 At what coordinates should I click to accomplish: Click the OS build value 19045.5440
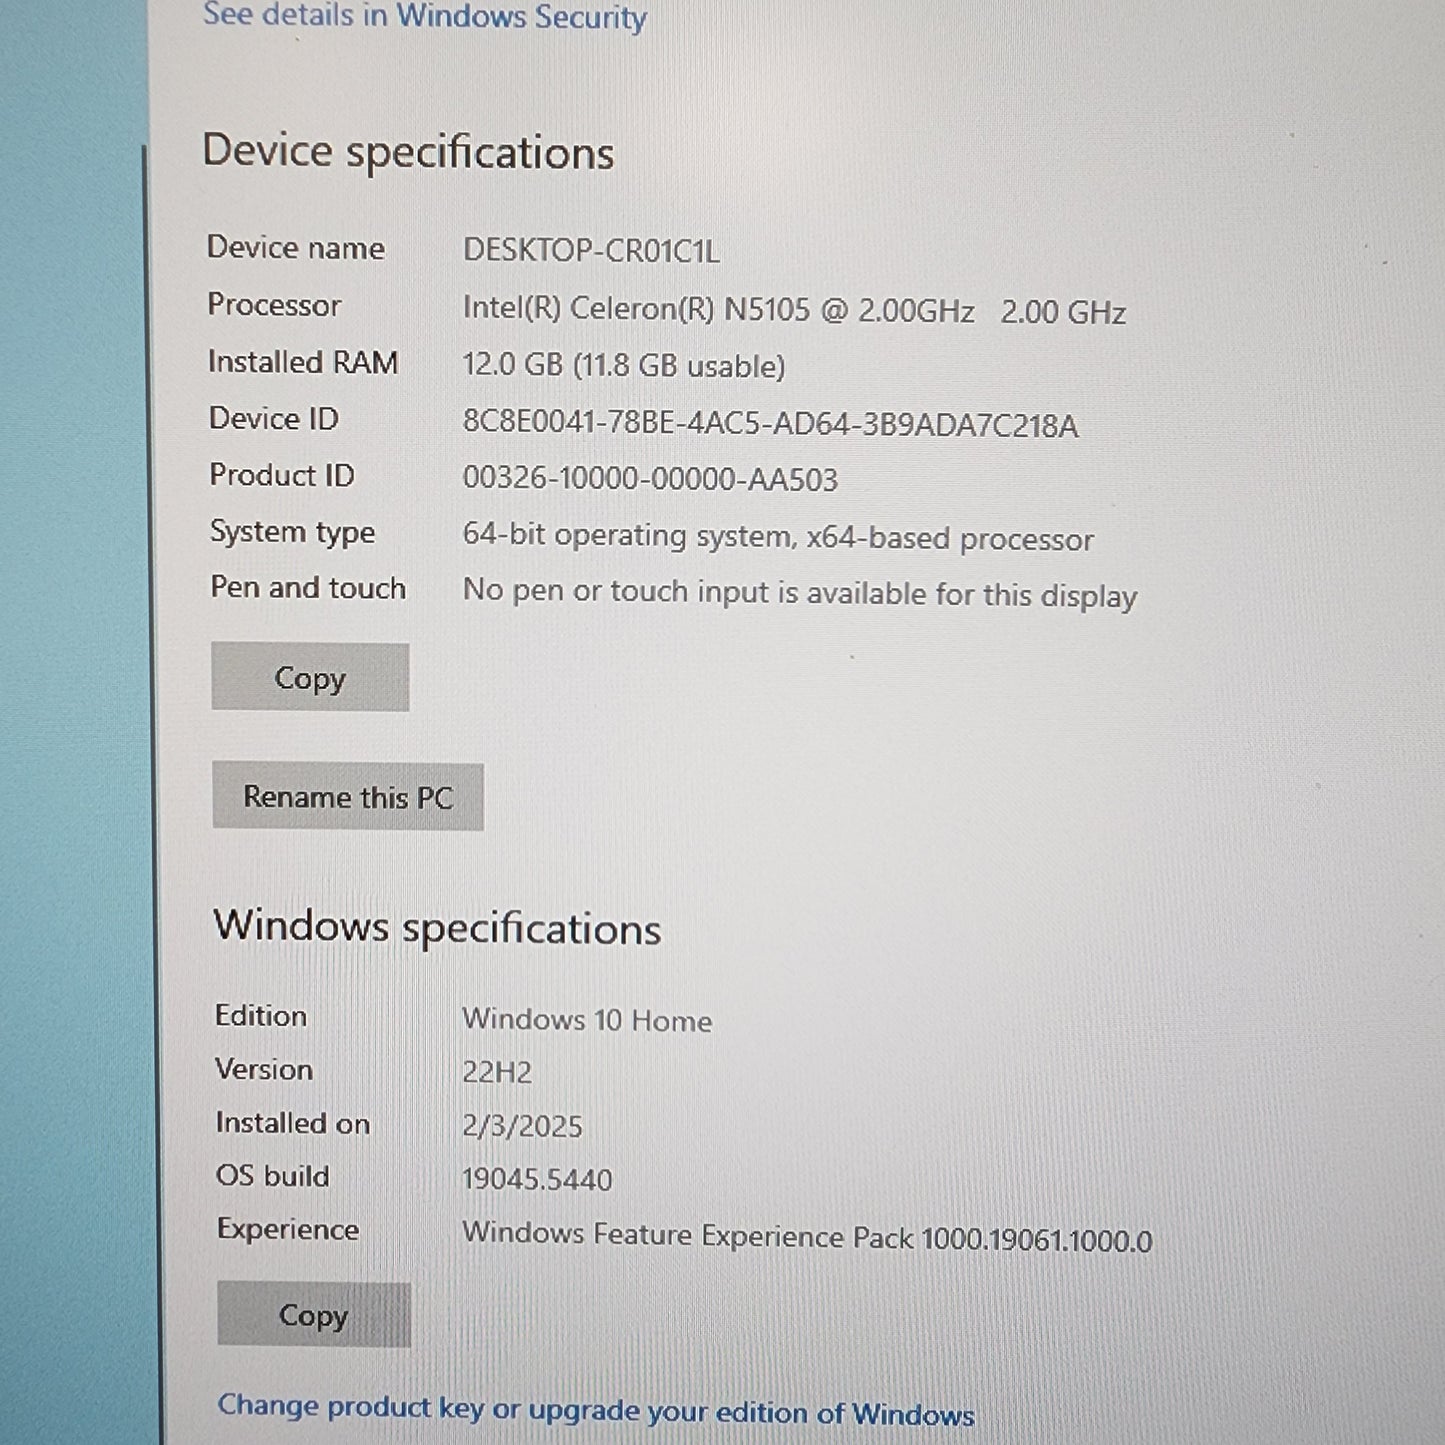click(537, 1180)
